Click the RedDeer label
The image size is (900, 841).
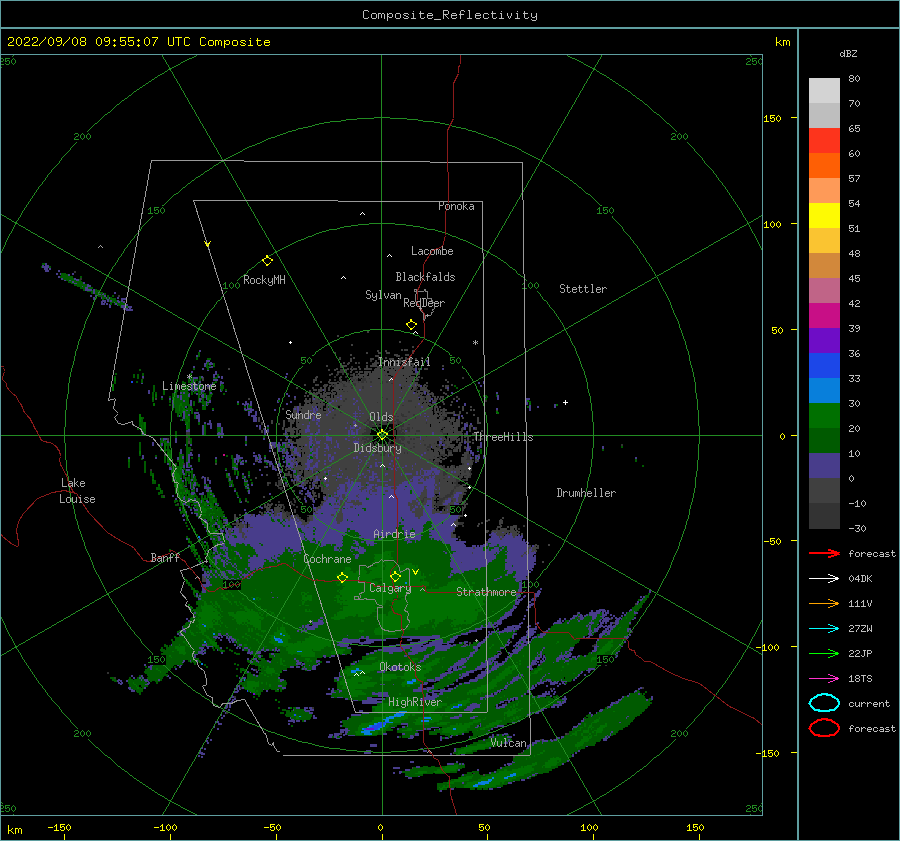[x=424, y=303]
